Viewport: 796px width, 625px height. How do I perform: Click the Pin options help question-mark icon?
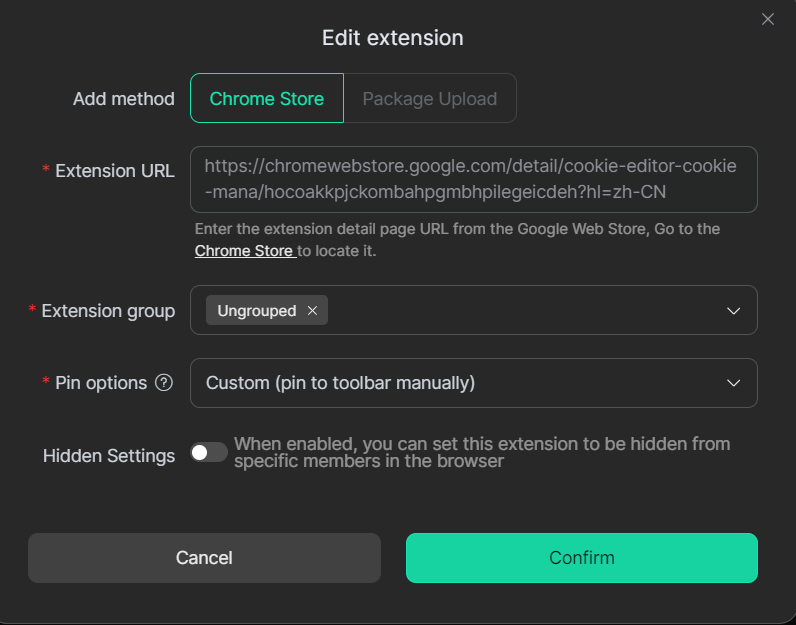tap(164, 383)
